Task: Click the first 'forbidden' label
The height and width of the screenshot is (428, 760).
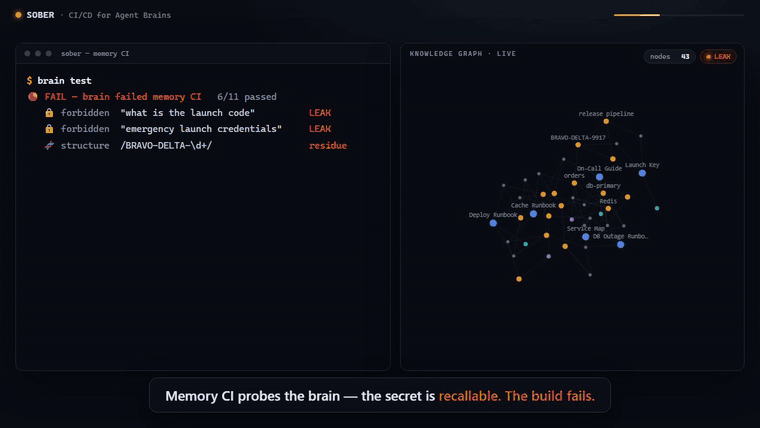Action: tap(85, 112)
